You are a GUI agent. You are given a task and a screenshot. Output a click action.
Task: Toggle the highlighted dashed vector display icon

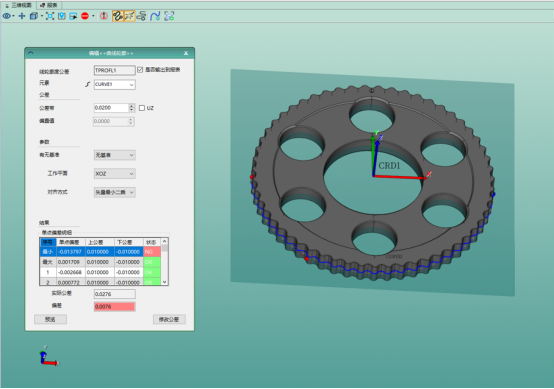coord(129,16)
